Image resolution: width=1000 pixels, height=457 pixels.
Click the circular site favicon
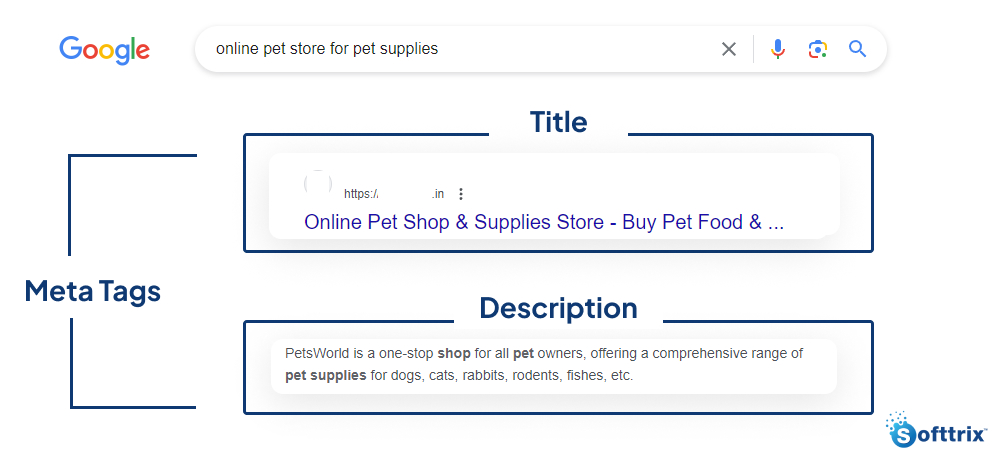point(318,185)
